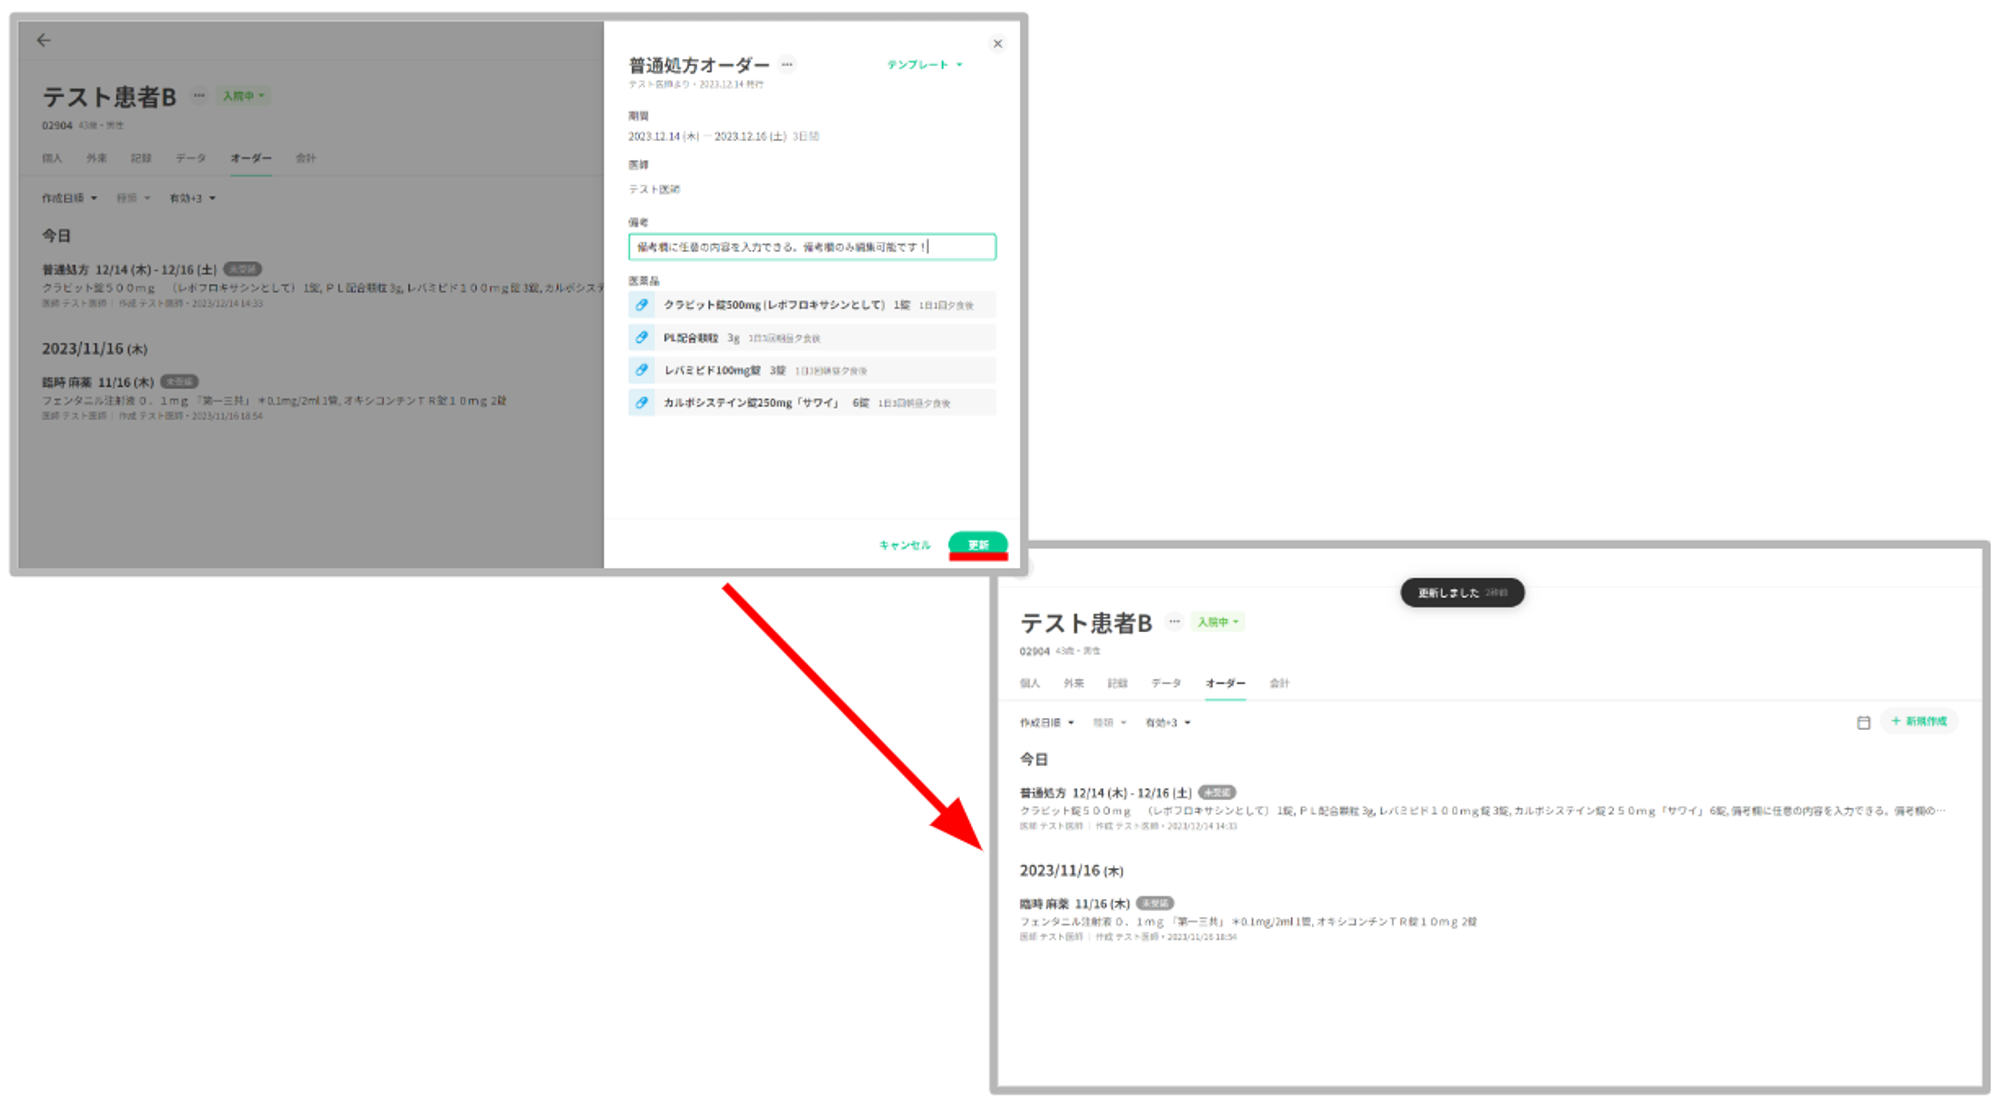Click the pill icon for カルボシステイン錠250mg

(x=642, y=403)
